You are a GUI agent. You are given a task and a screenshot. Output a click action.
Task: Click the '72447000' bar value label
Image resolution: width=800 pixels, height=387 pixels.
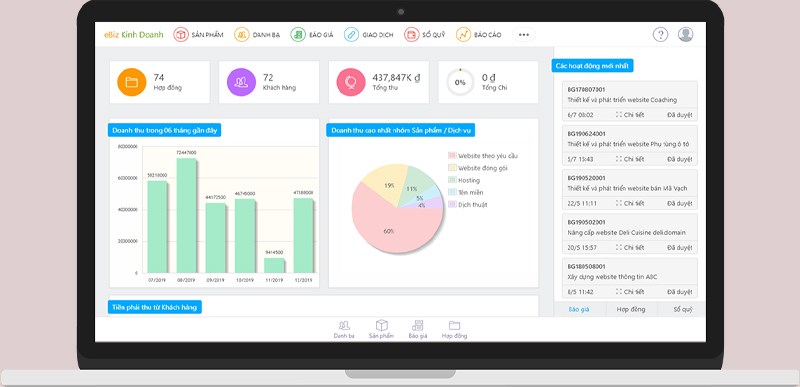(x=186, y=152)
